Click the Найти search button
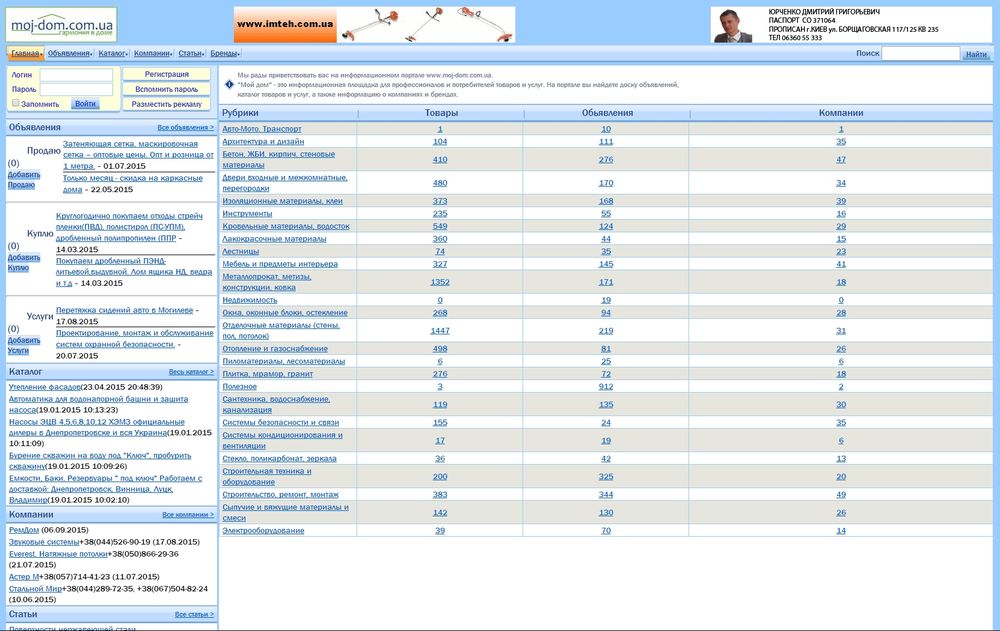1000x631 pixels. [x=976, y=54]
